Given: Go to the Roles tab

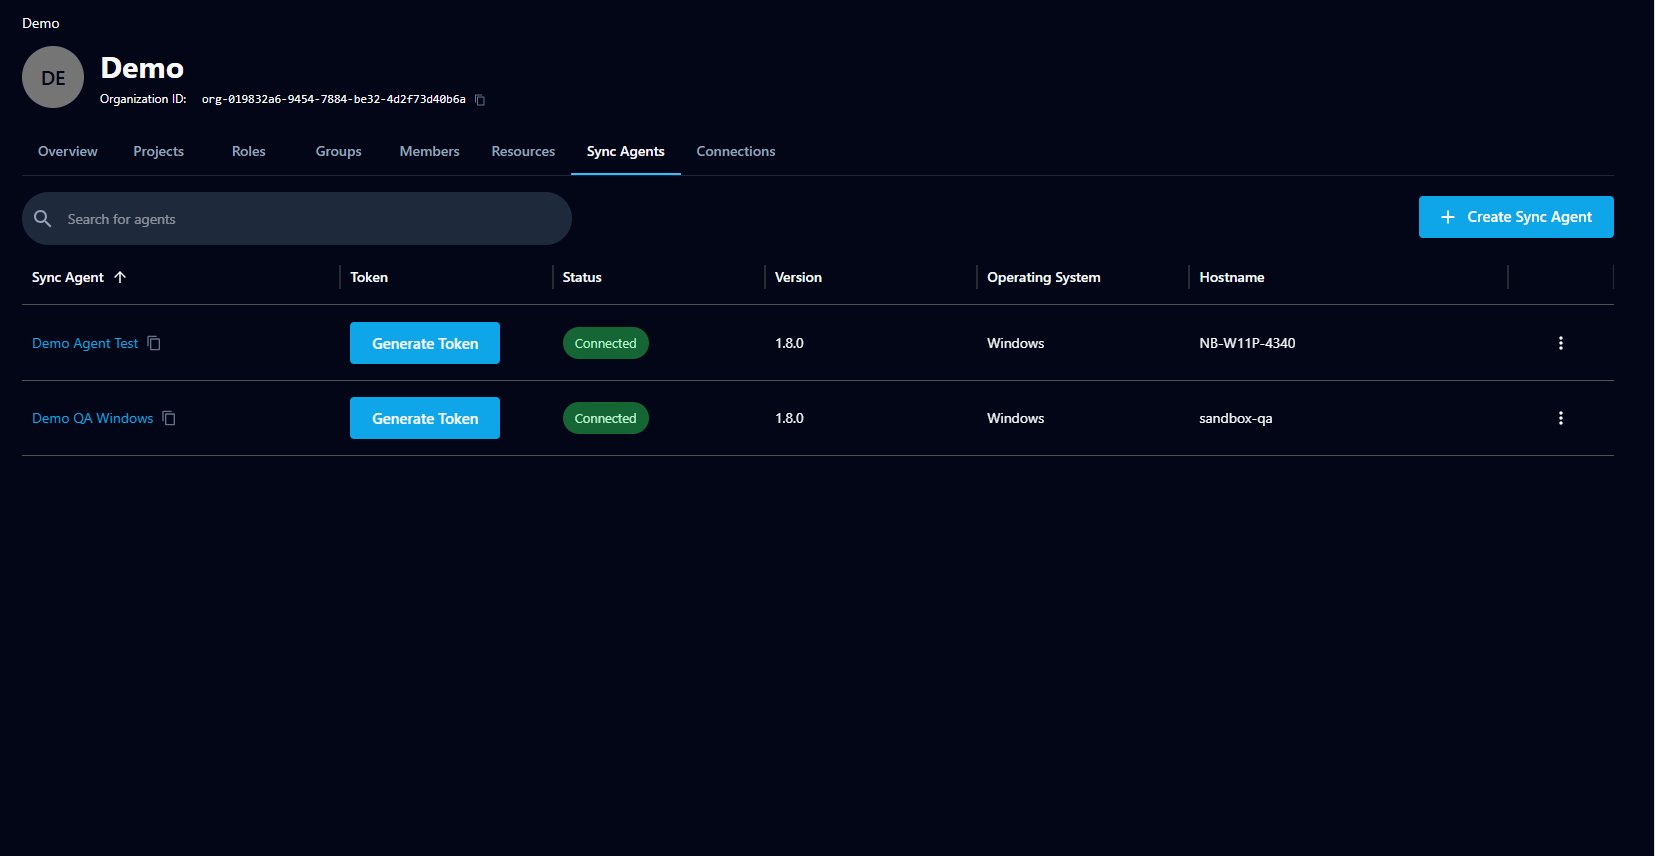Looking at the screenshot, I should coord(249,151).
